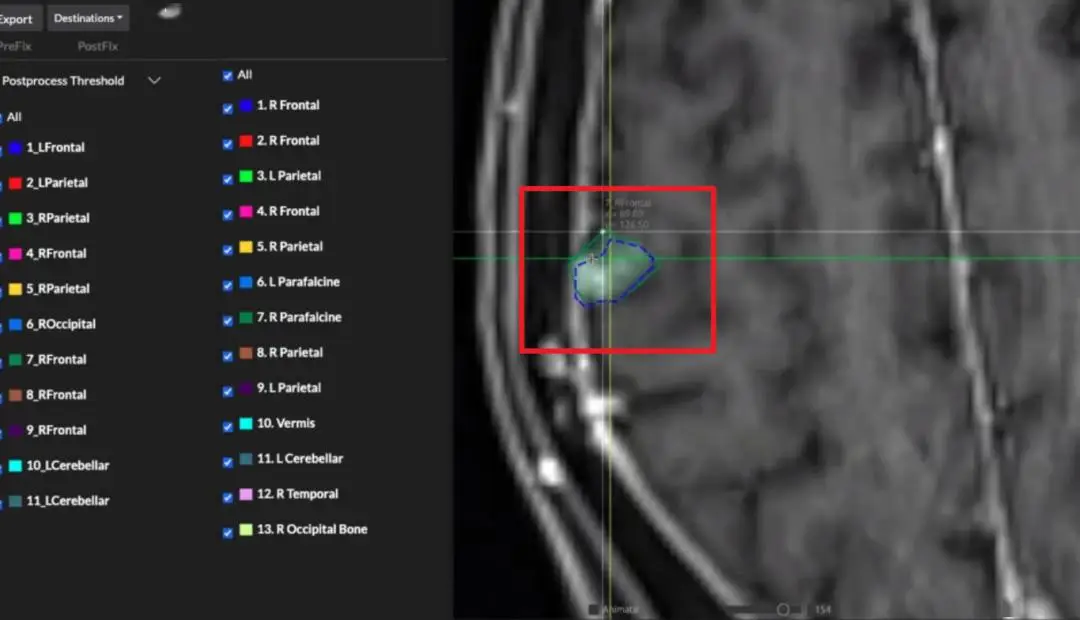Click teal swatch of 11. L Cerebellar
The height and width of the screenshot is (620, 1080).
pos(246,459)
